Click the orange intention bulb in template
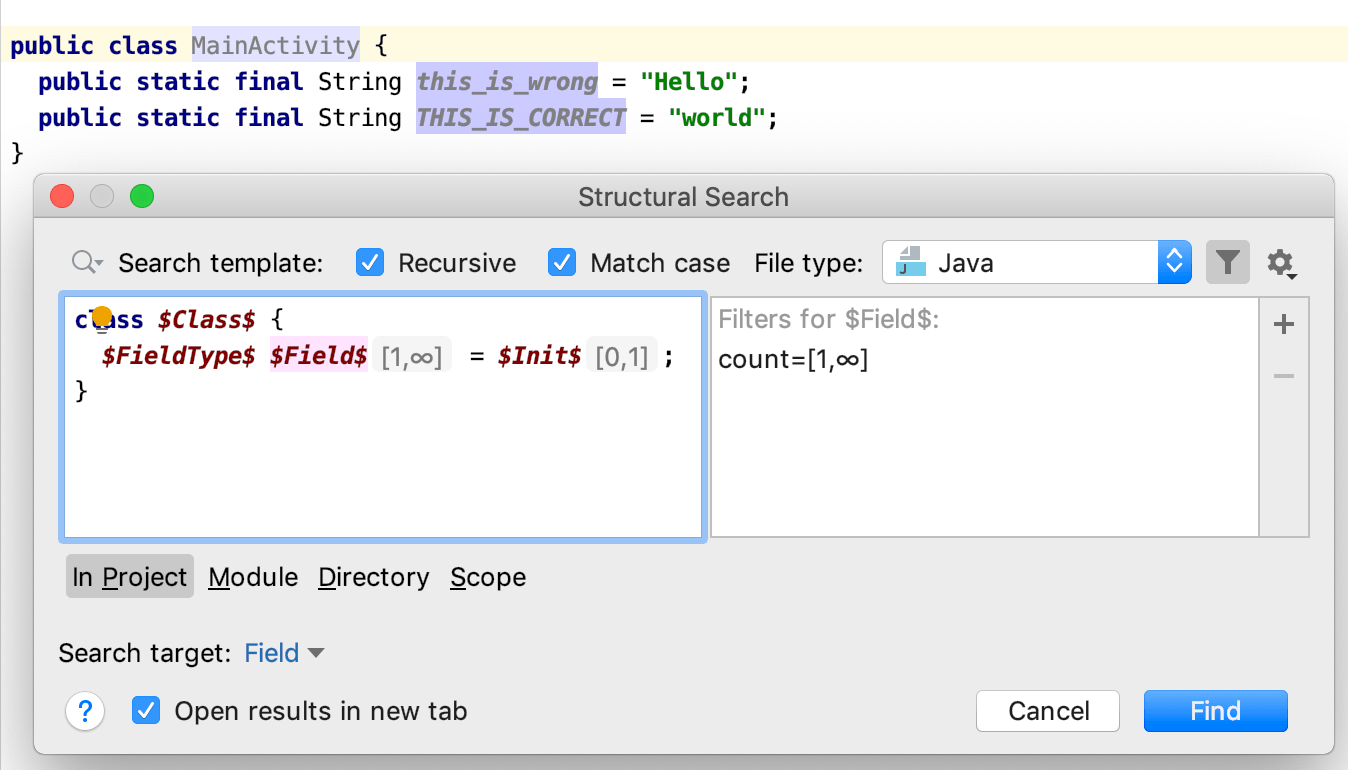1348x770 pixels. tap(102, 317)
